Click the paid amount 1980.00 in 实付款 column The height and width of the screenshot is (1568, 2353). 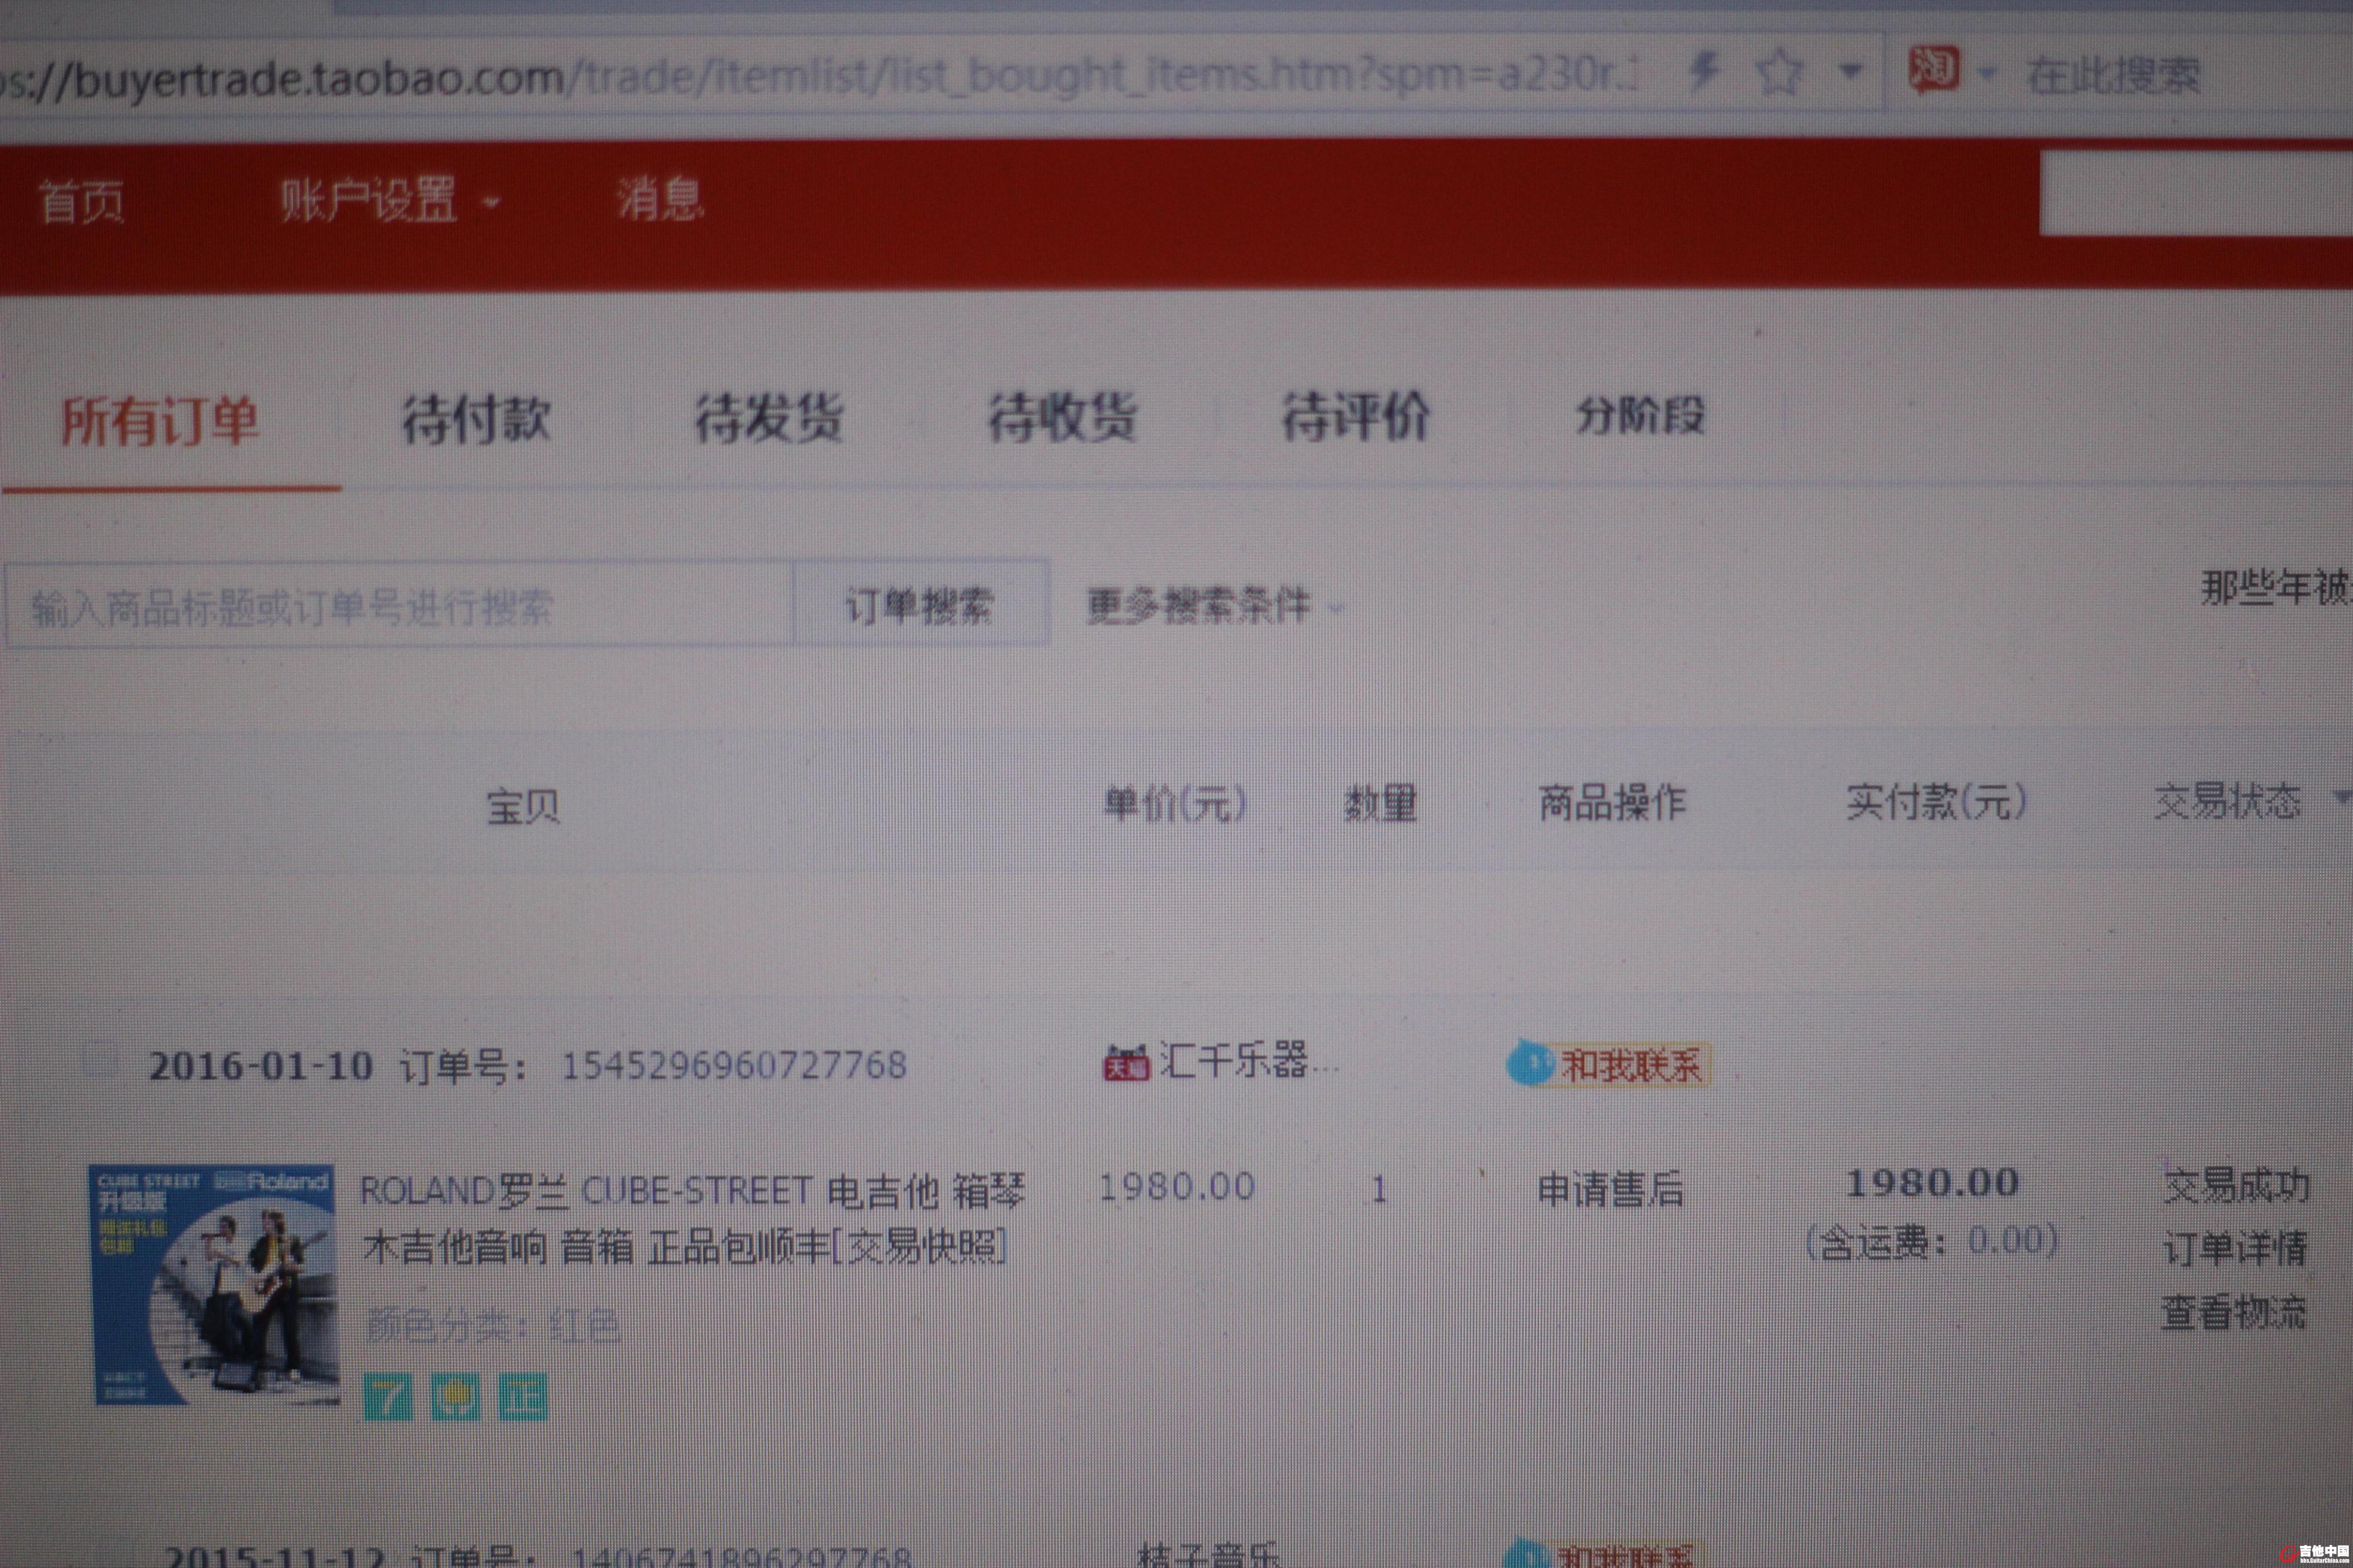(x=1932, y=1182)
